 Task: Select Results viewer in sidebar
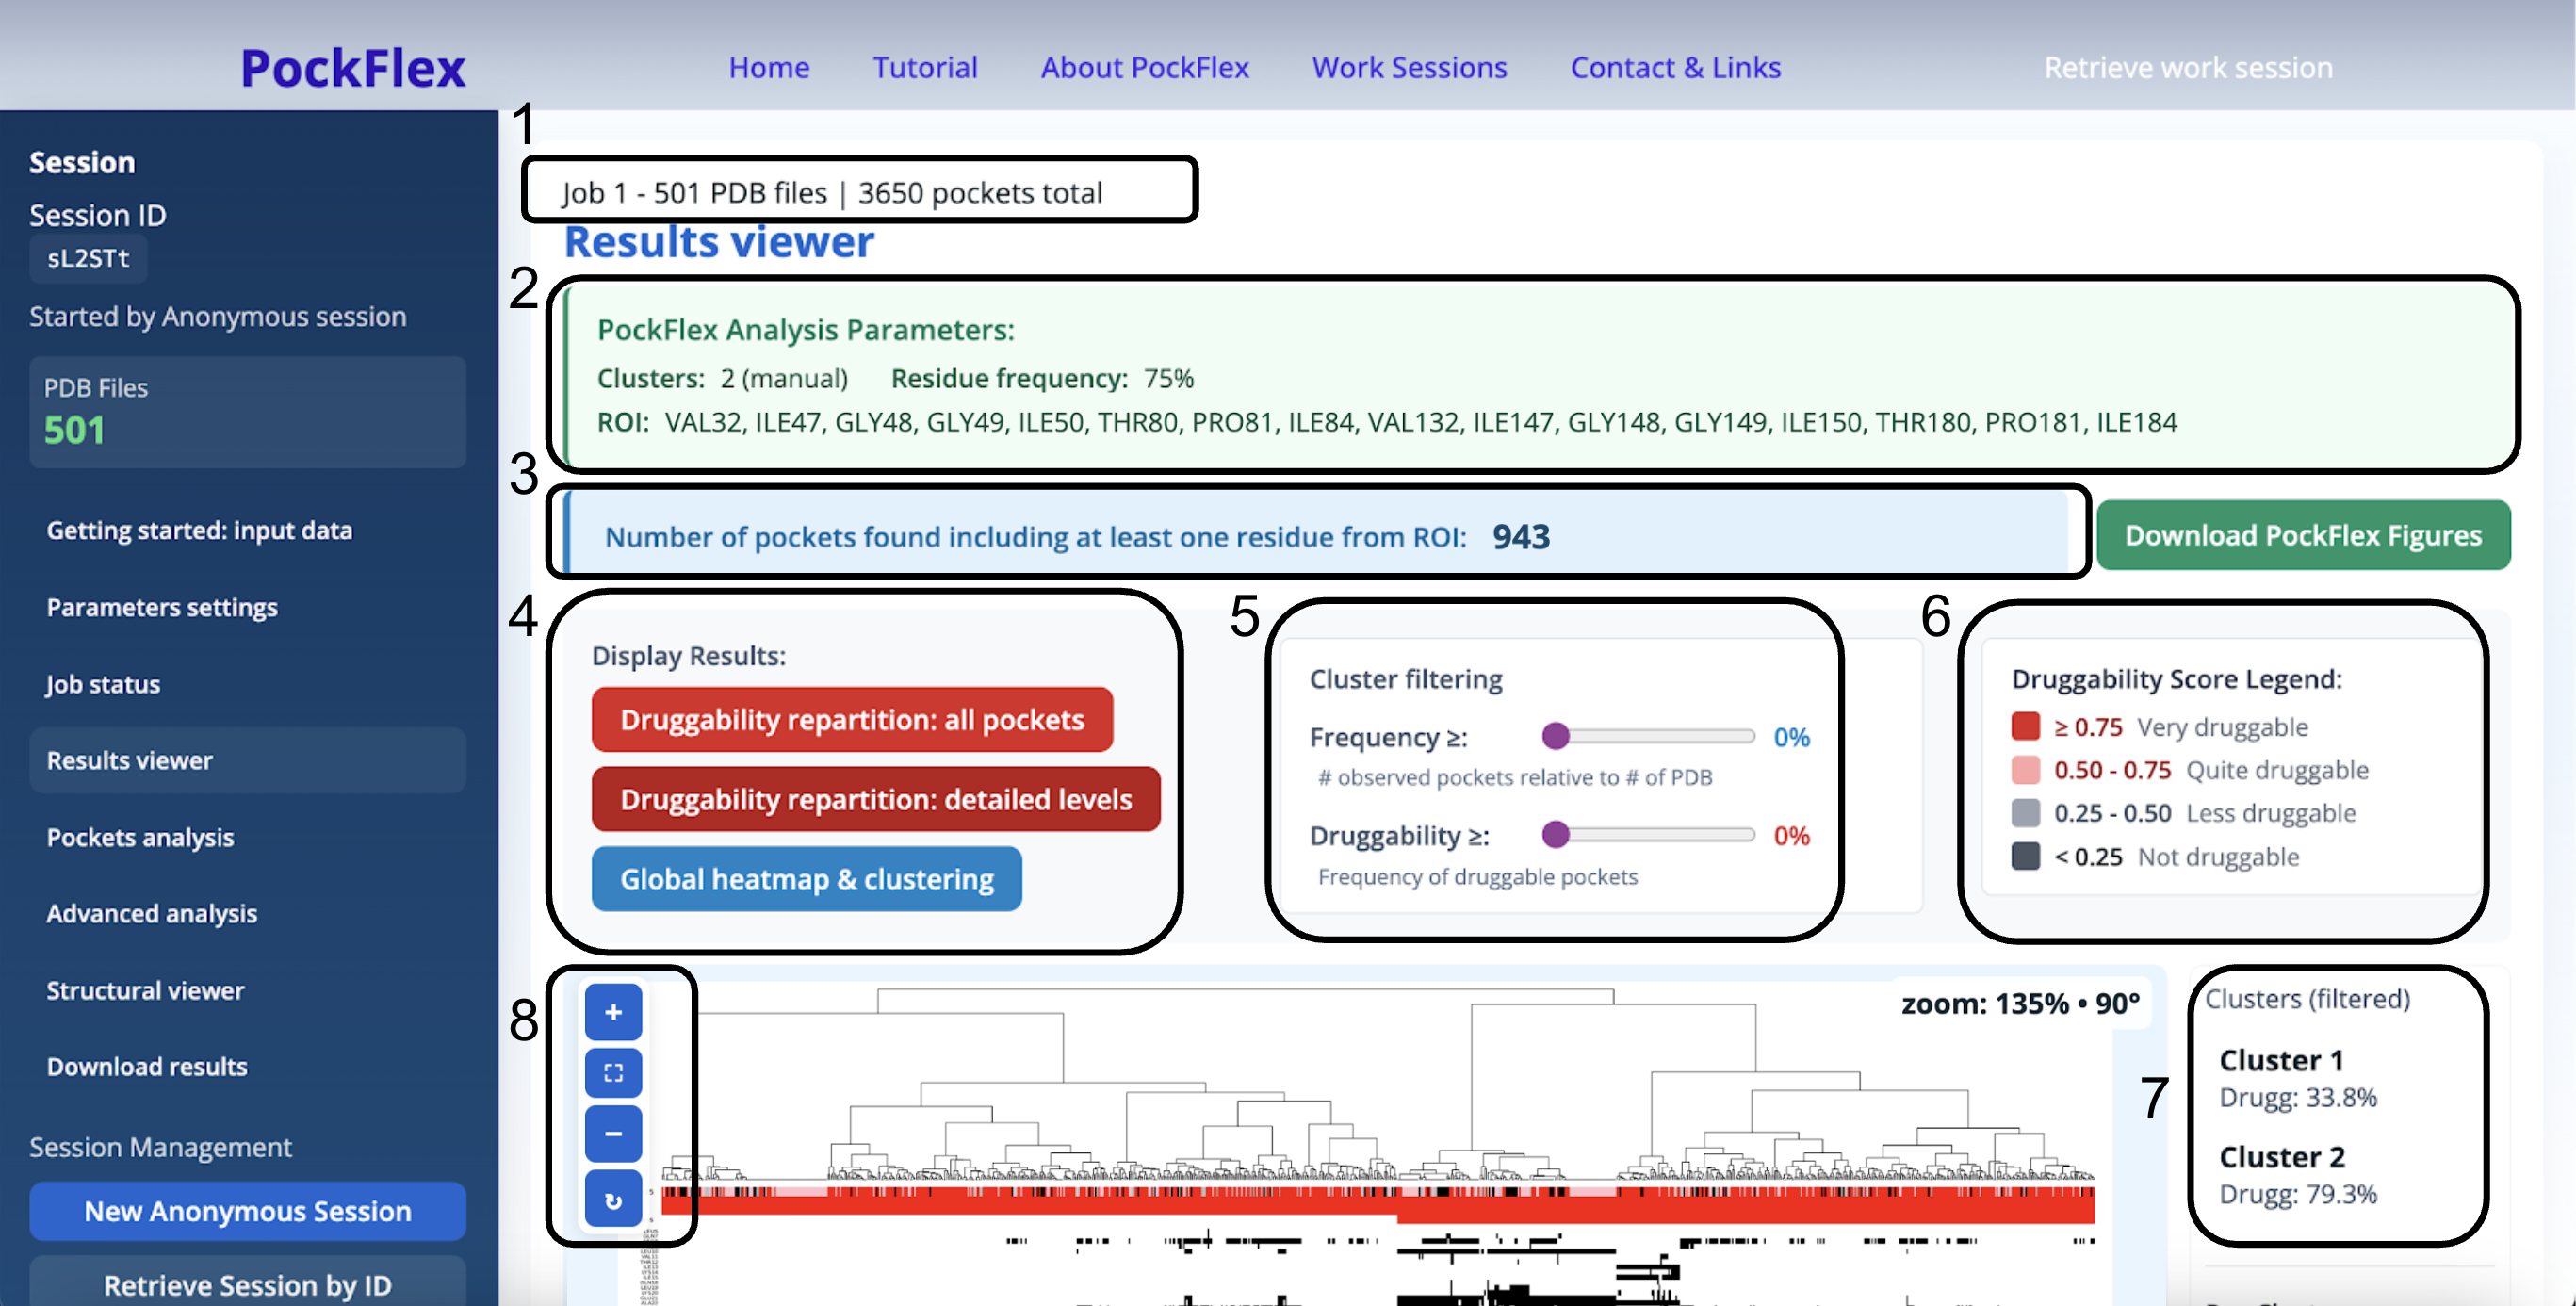tap(248, 760)
